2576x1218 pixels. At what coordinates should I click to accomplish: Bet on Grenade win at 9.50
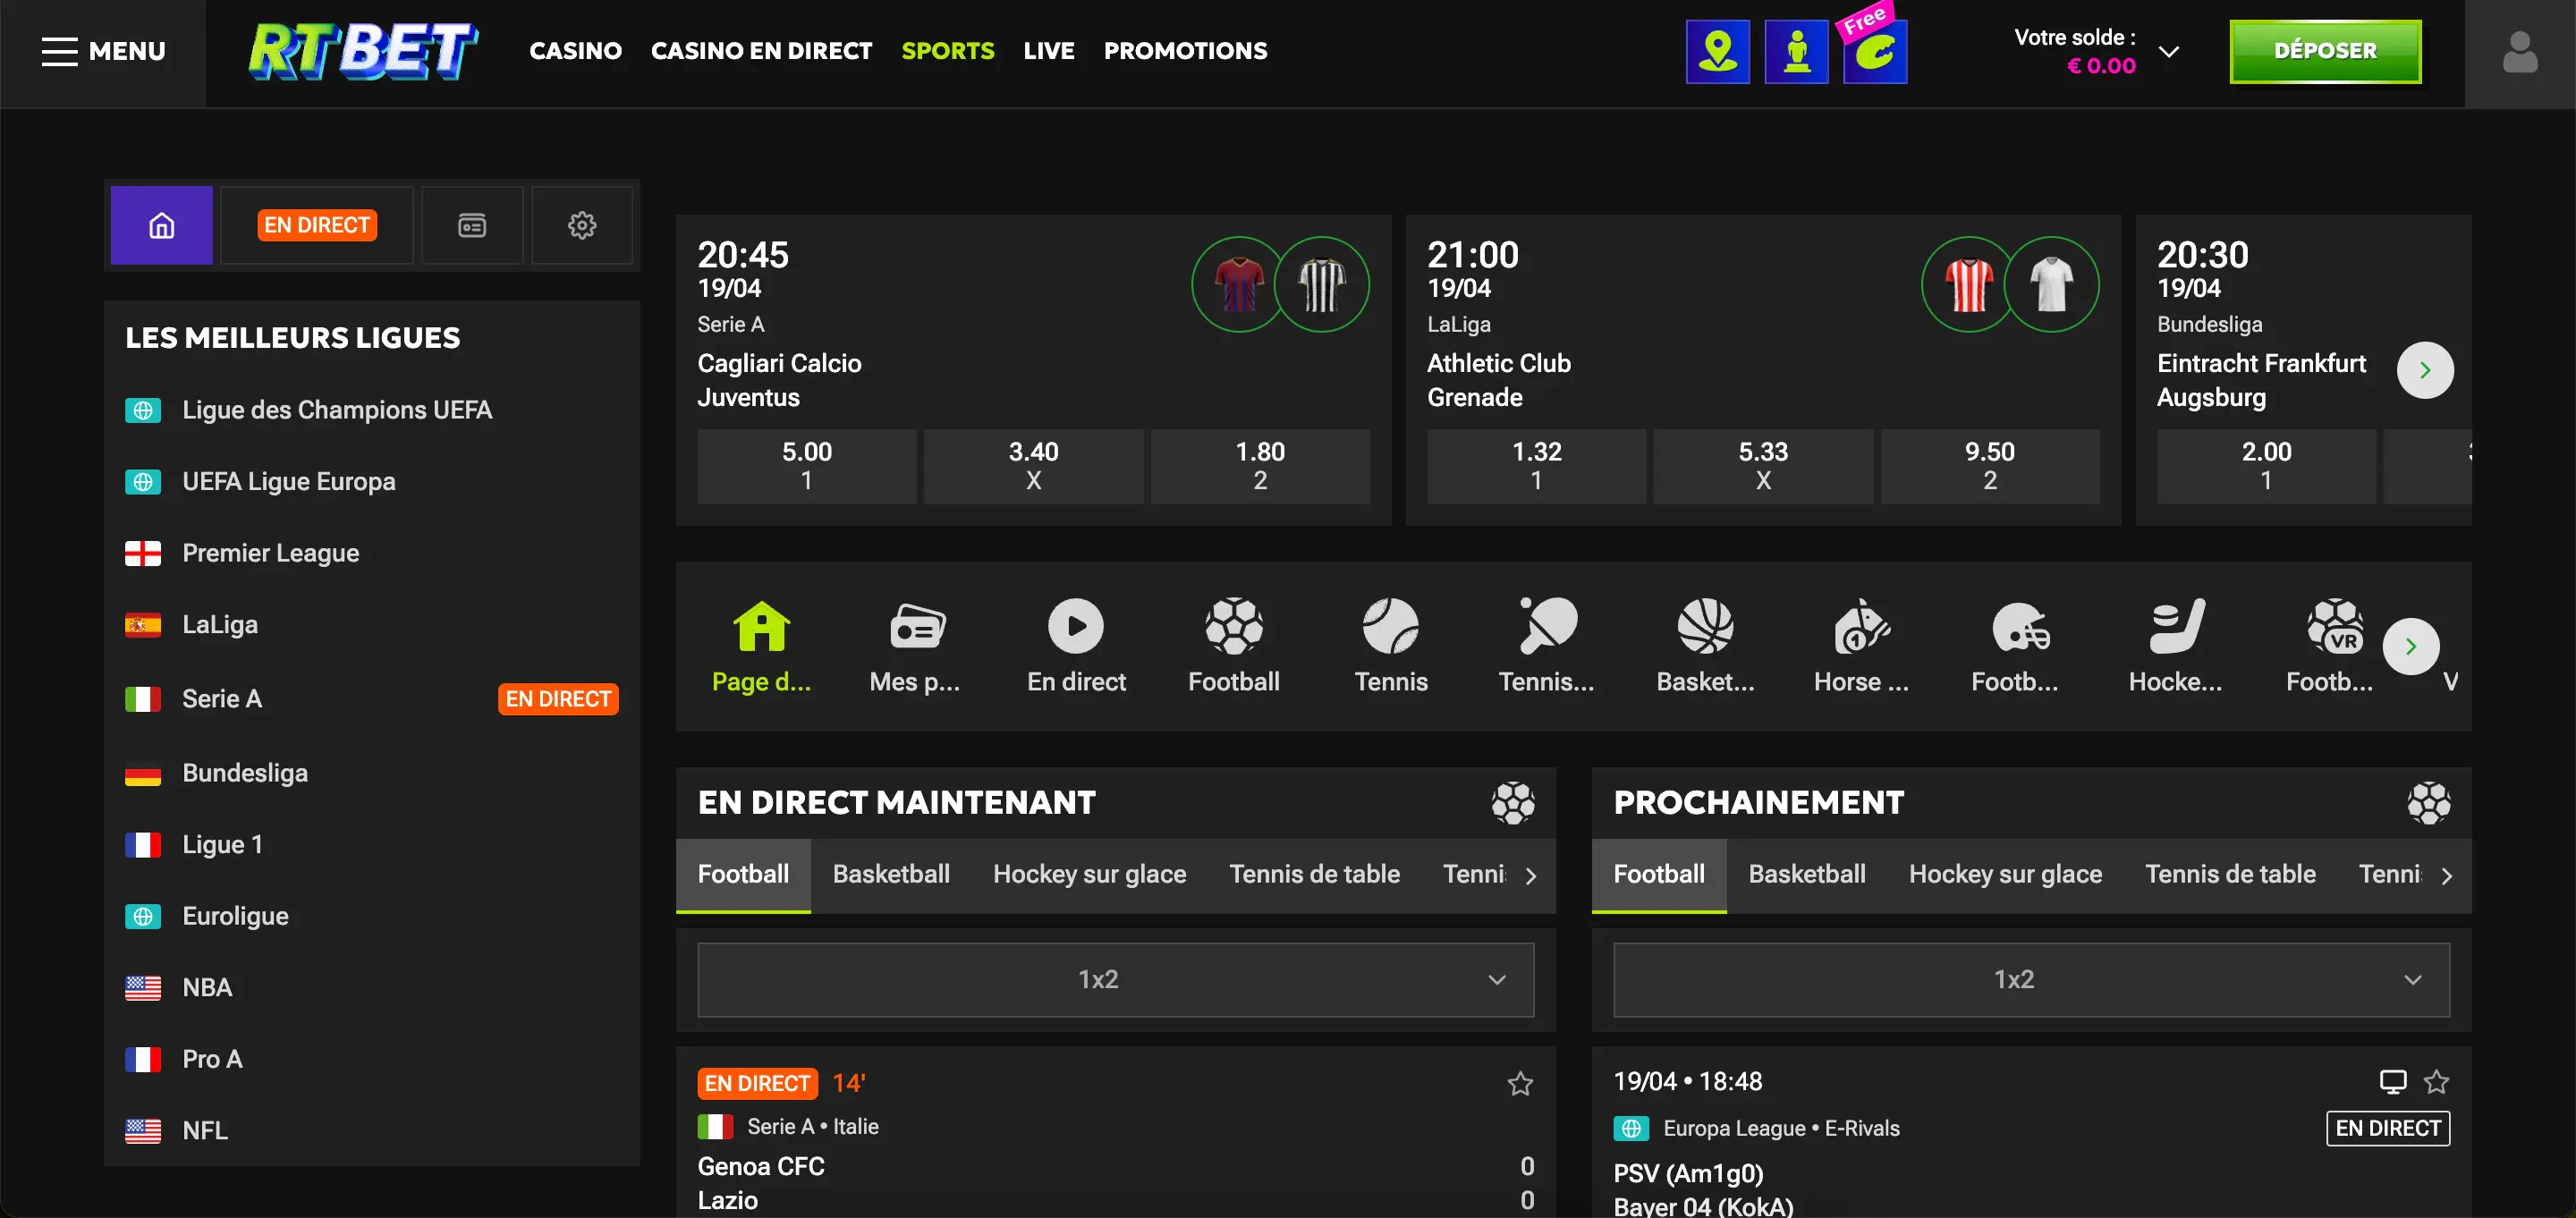1990,466
